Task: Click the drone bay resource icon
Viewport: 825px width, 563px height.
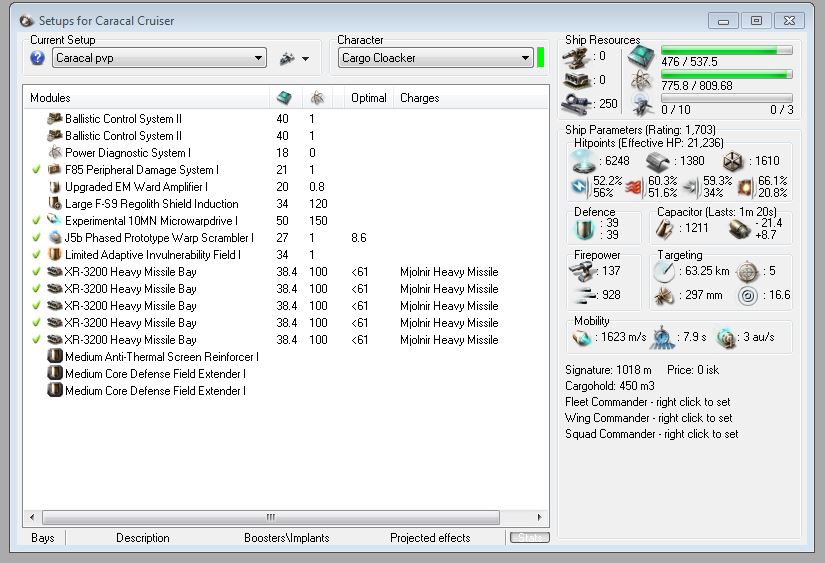Action: click(642, 105)
